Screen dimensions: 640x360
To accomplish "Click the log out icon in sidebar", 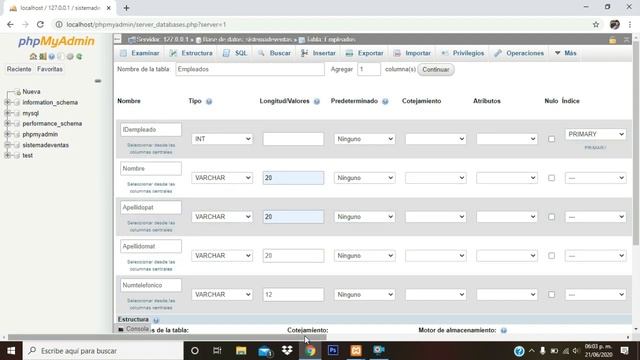I will pos(42,56).
